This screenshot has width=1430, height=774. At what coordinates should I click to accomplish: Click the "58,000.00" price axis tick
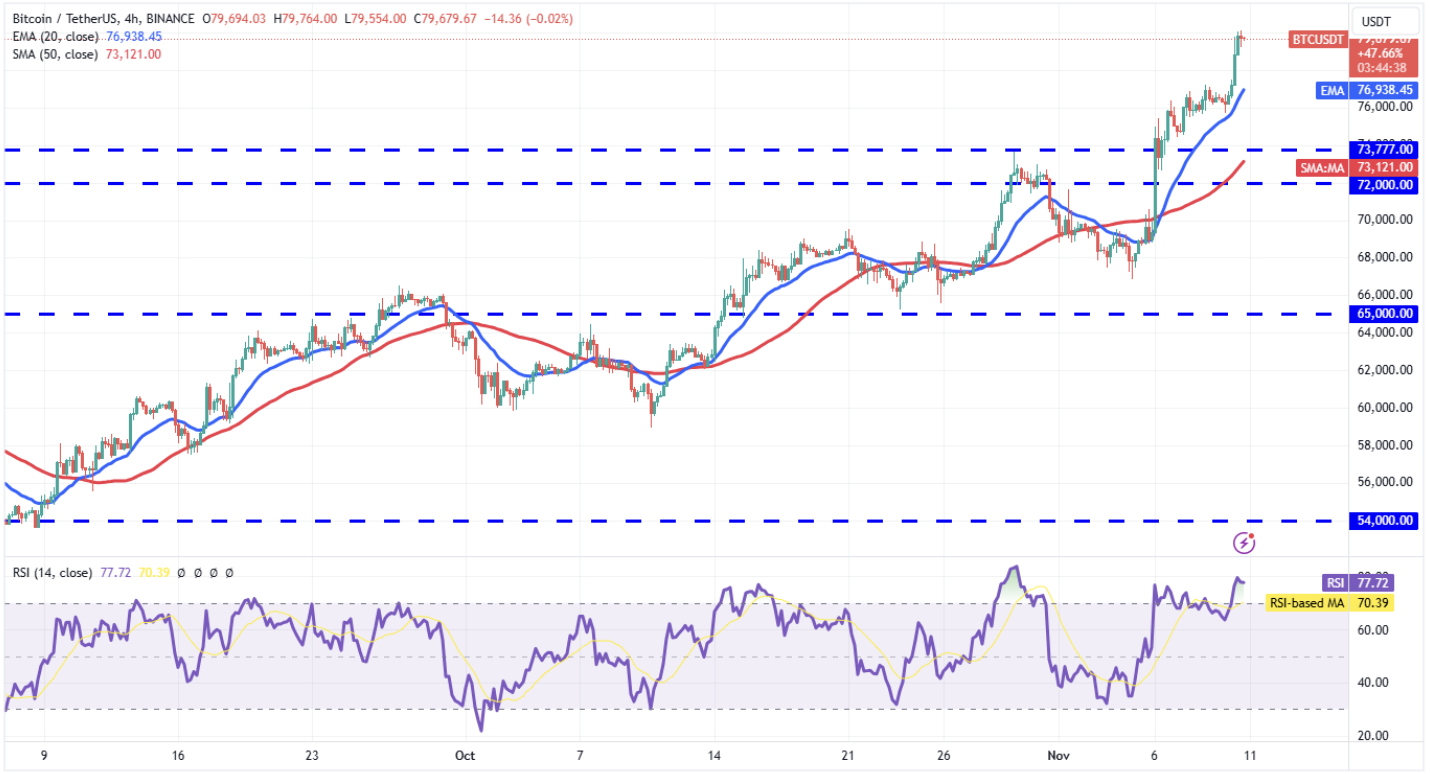pyautogui.click(x=1384, y=445)
